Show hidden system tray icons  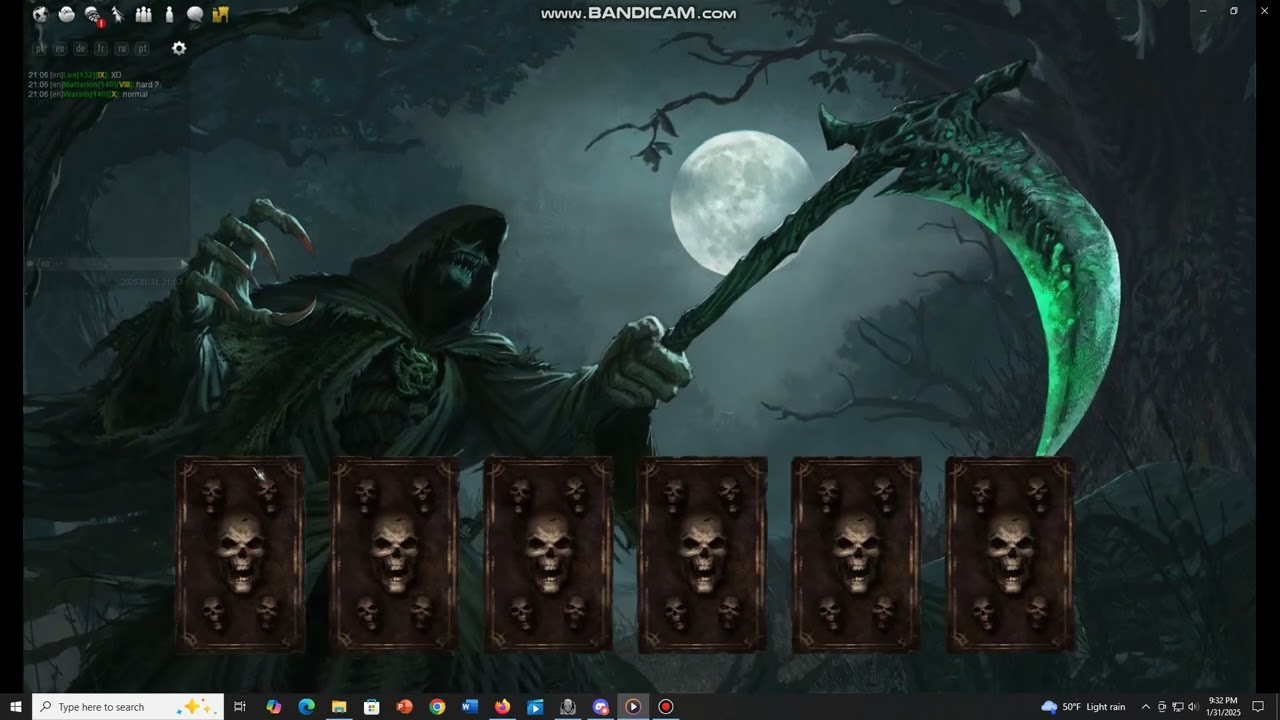click(1146, 707)
